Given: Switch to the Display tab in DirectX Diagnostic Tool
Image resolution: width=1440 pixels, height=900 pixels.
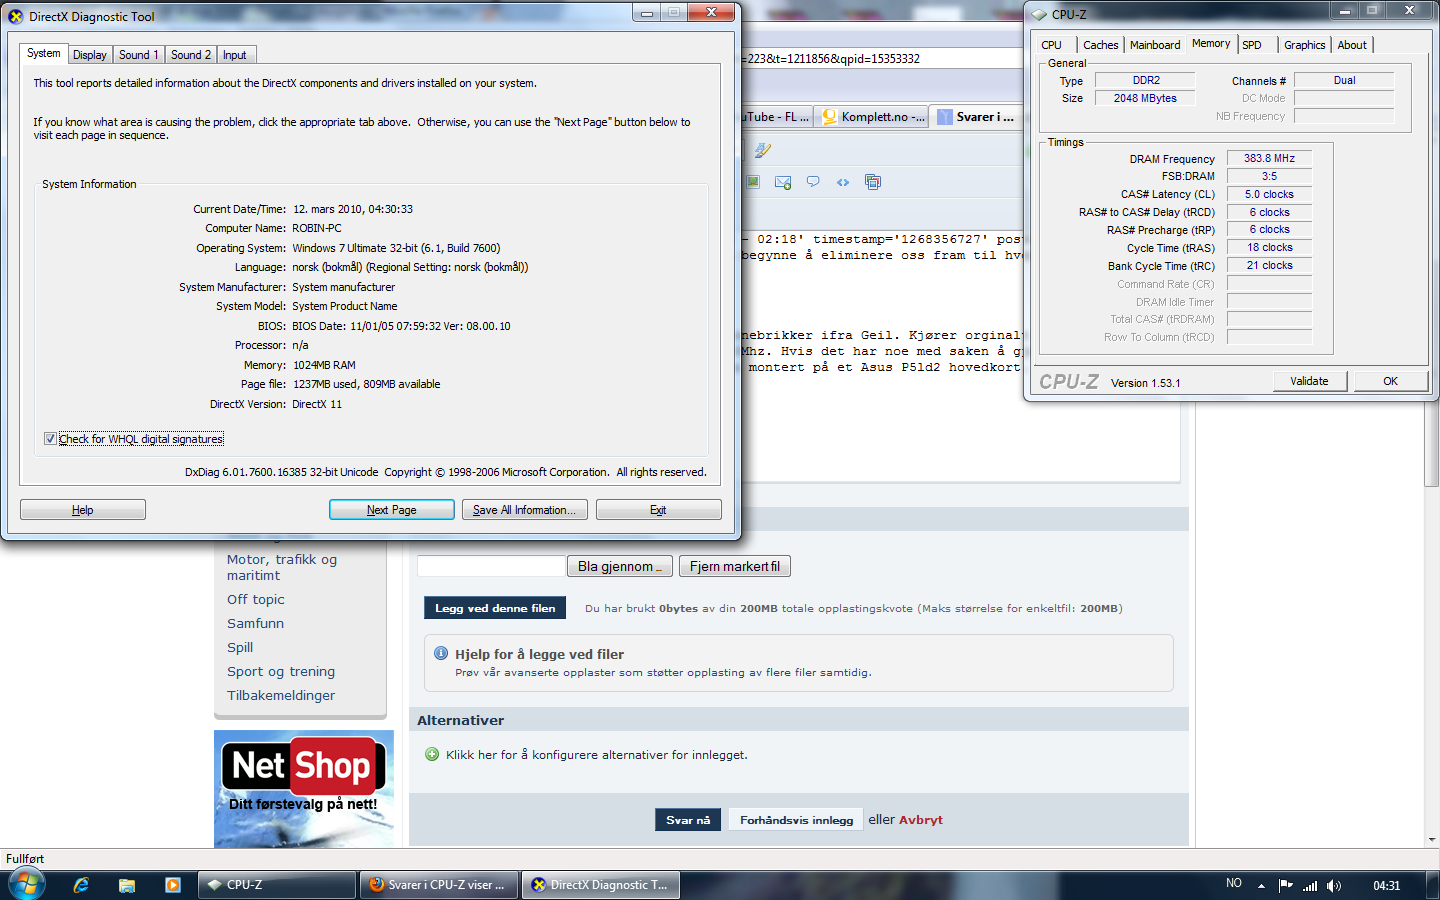Looking at the screenshot, I should 90,55.
